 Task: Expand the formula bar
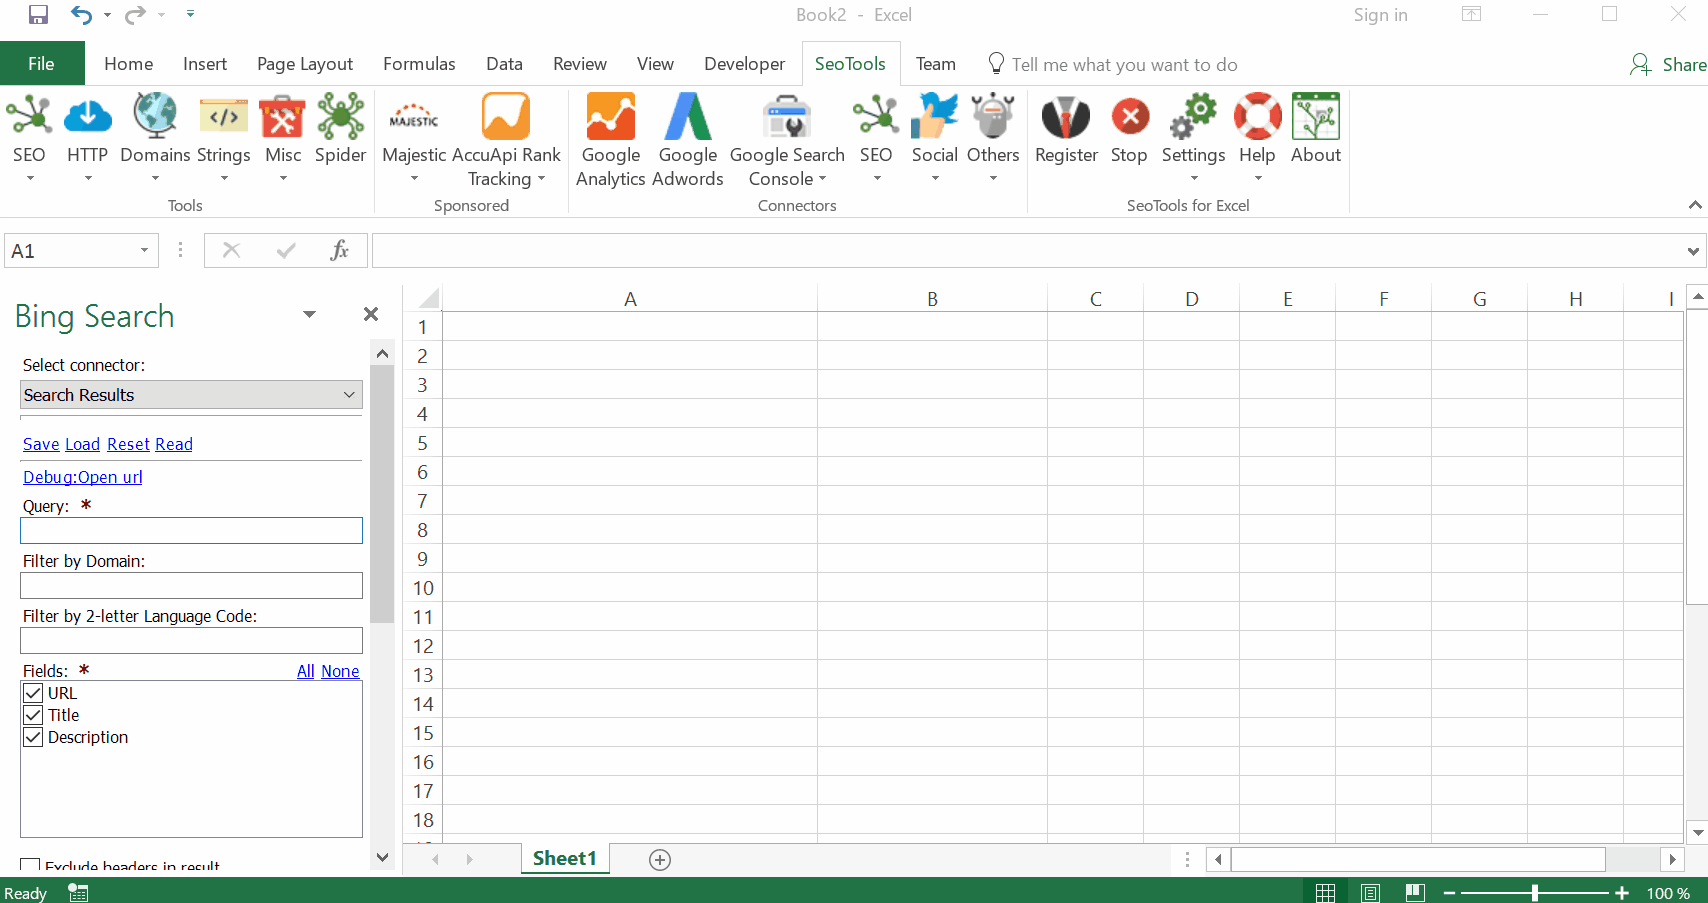tap(1693, 251)
